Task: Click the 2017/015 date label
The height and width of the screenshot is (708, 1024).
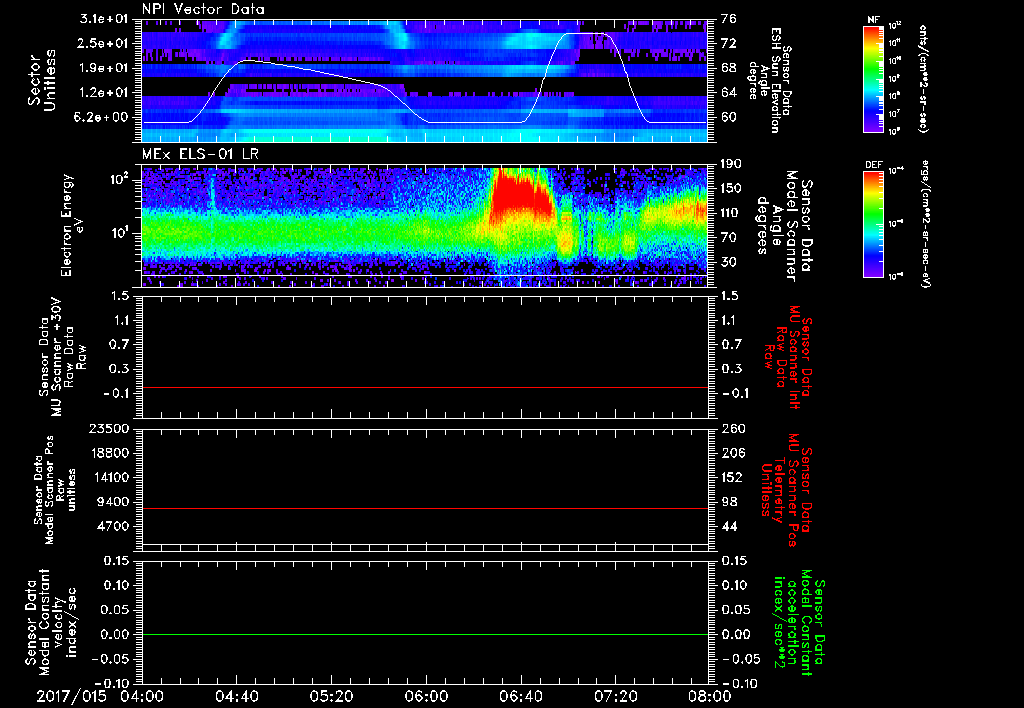Action: click(x=71, y=696)
